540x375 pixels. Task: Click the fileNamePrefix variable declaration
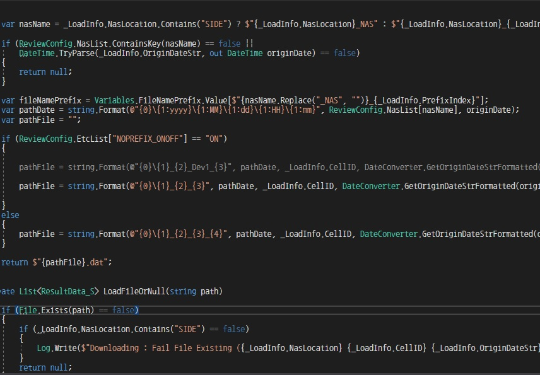[50, 101]
